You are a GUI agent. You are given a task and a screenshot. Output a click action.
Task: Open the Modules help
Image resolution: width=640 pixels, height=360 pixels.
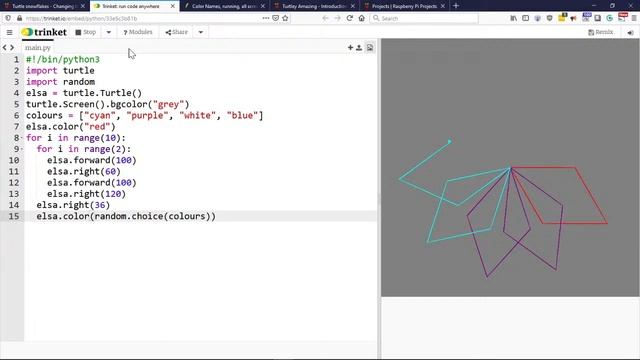(138, 32)
